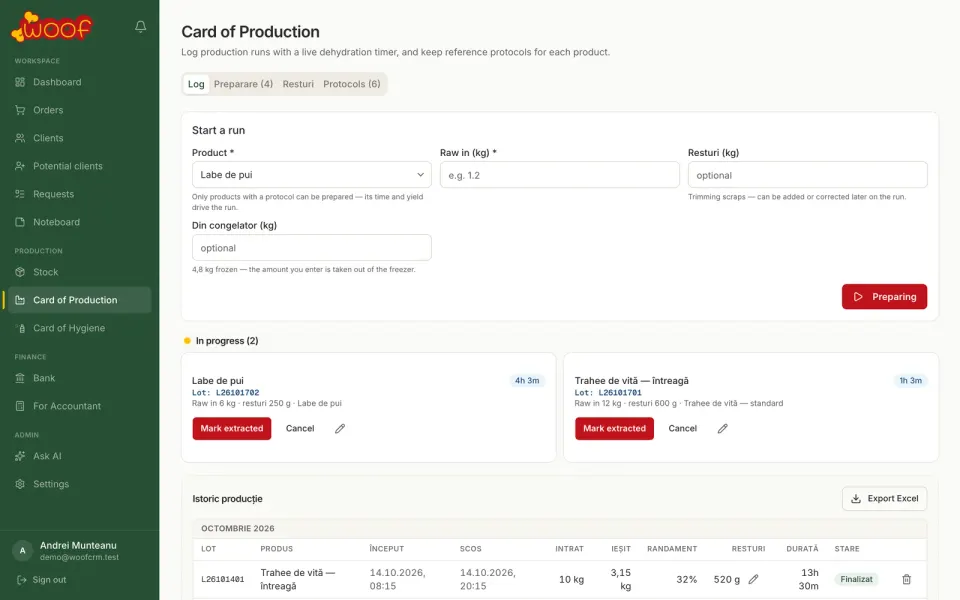Focus the Raw in (kg) field
Screen dimensions: 960x600
[x=560, y=175]
